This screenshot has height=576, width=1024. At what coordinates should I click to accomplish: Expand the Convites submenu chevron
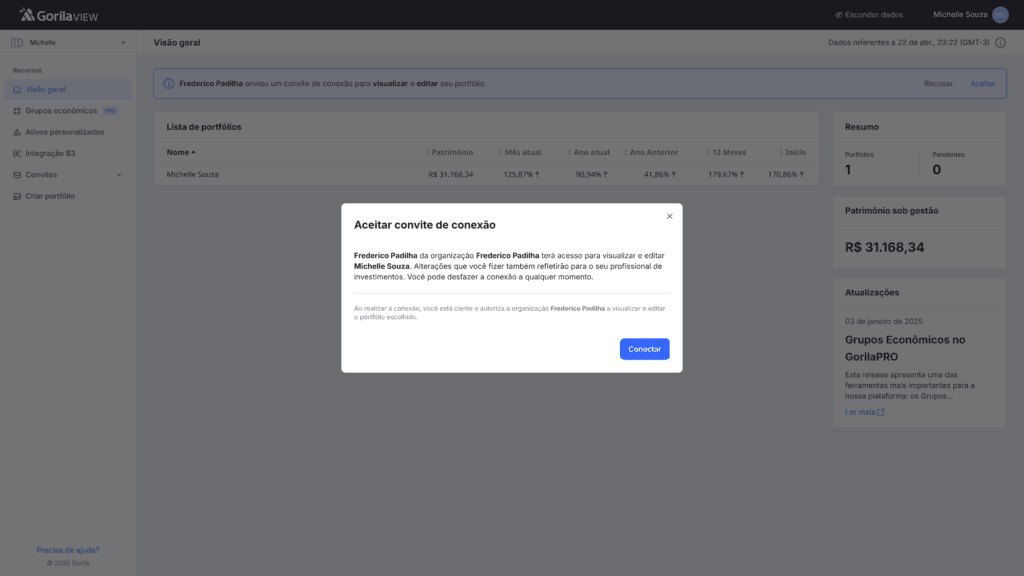click(x=120, y=175)
